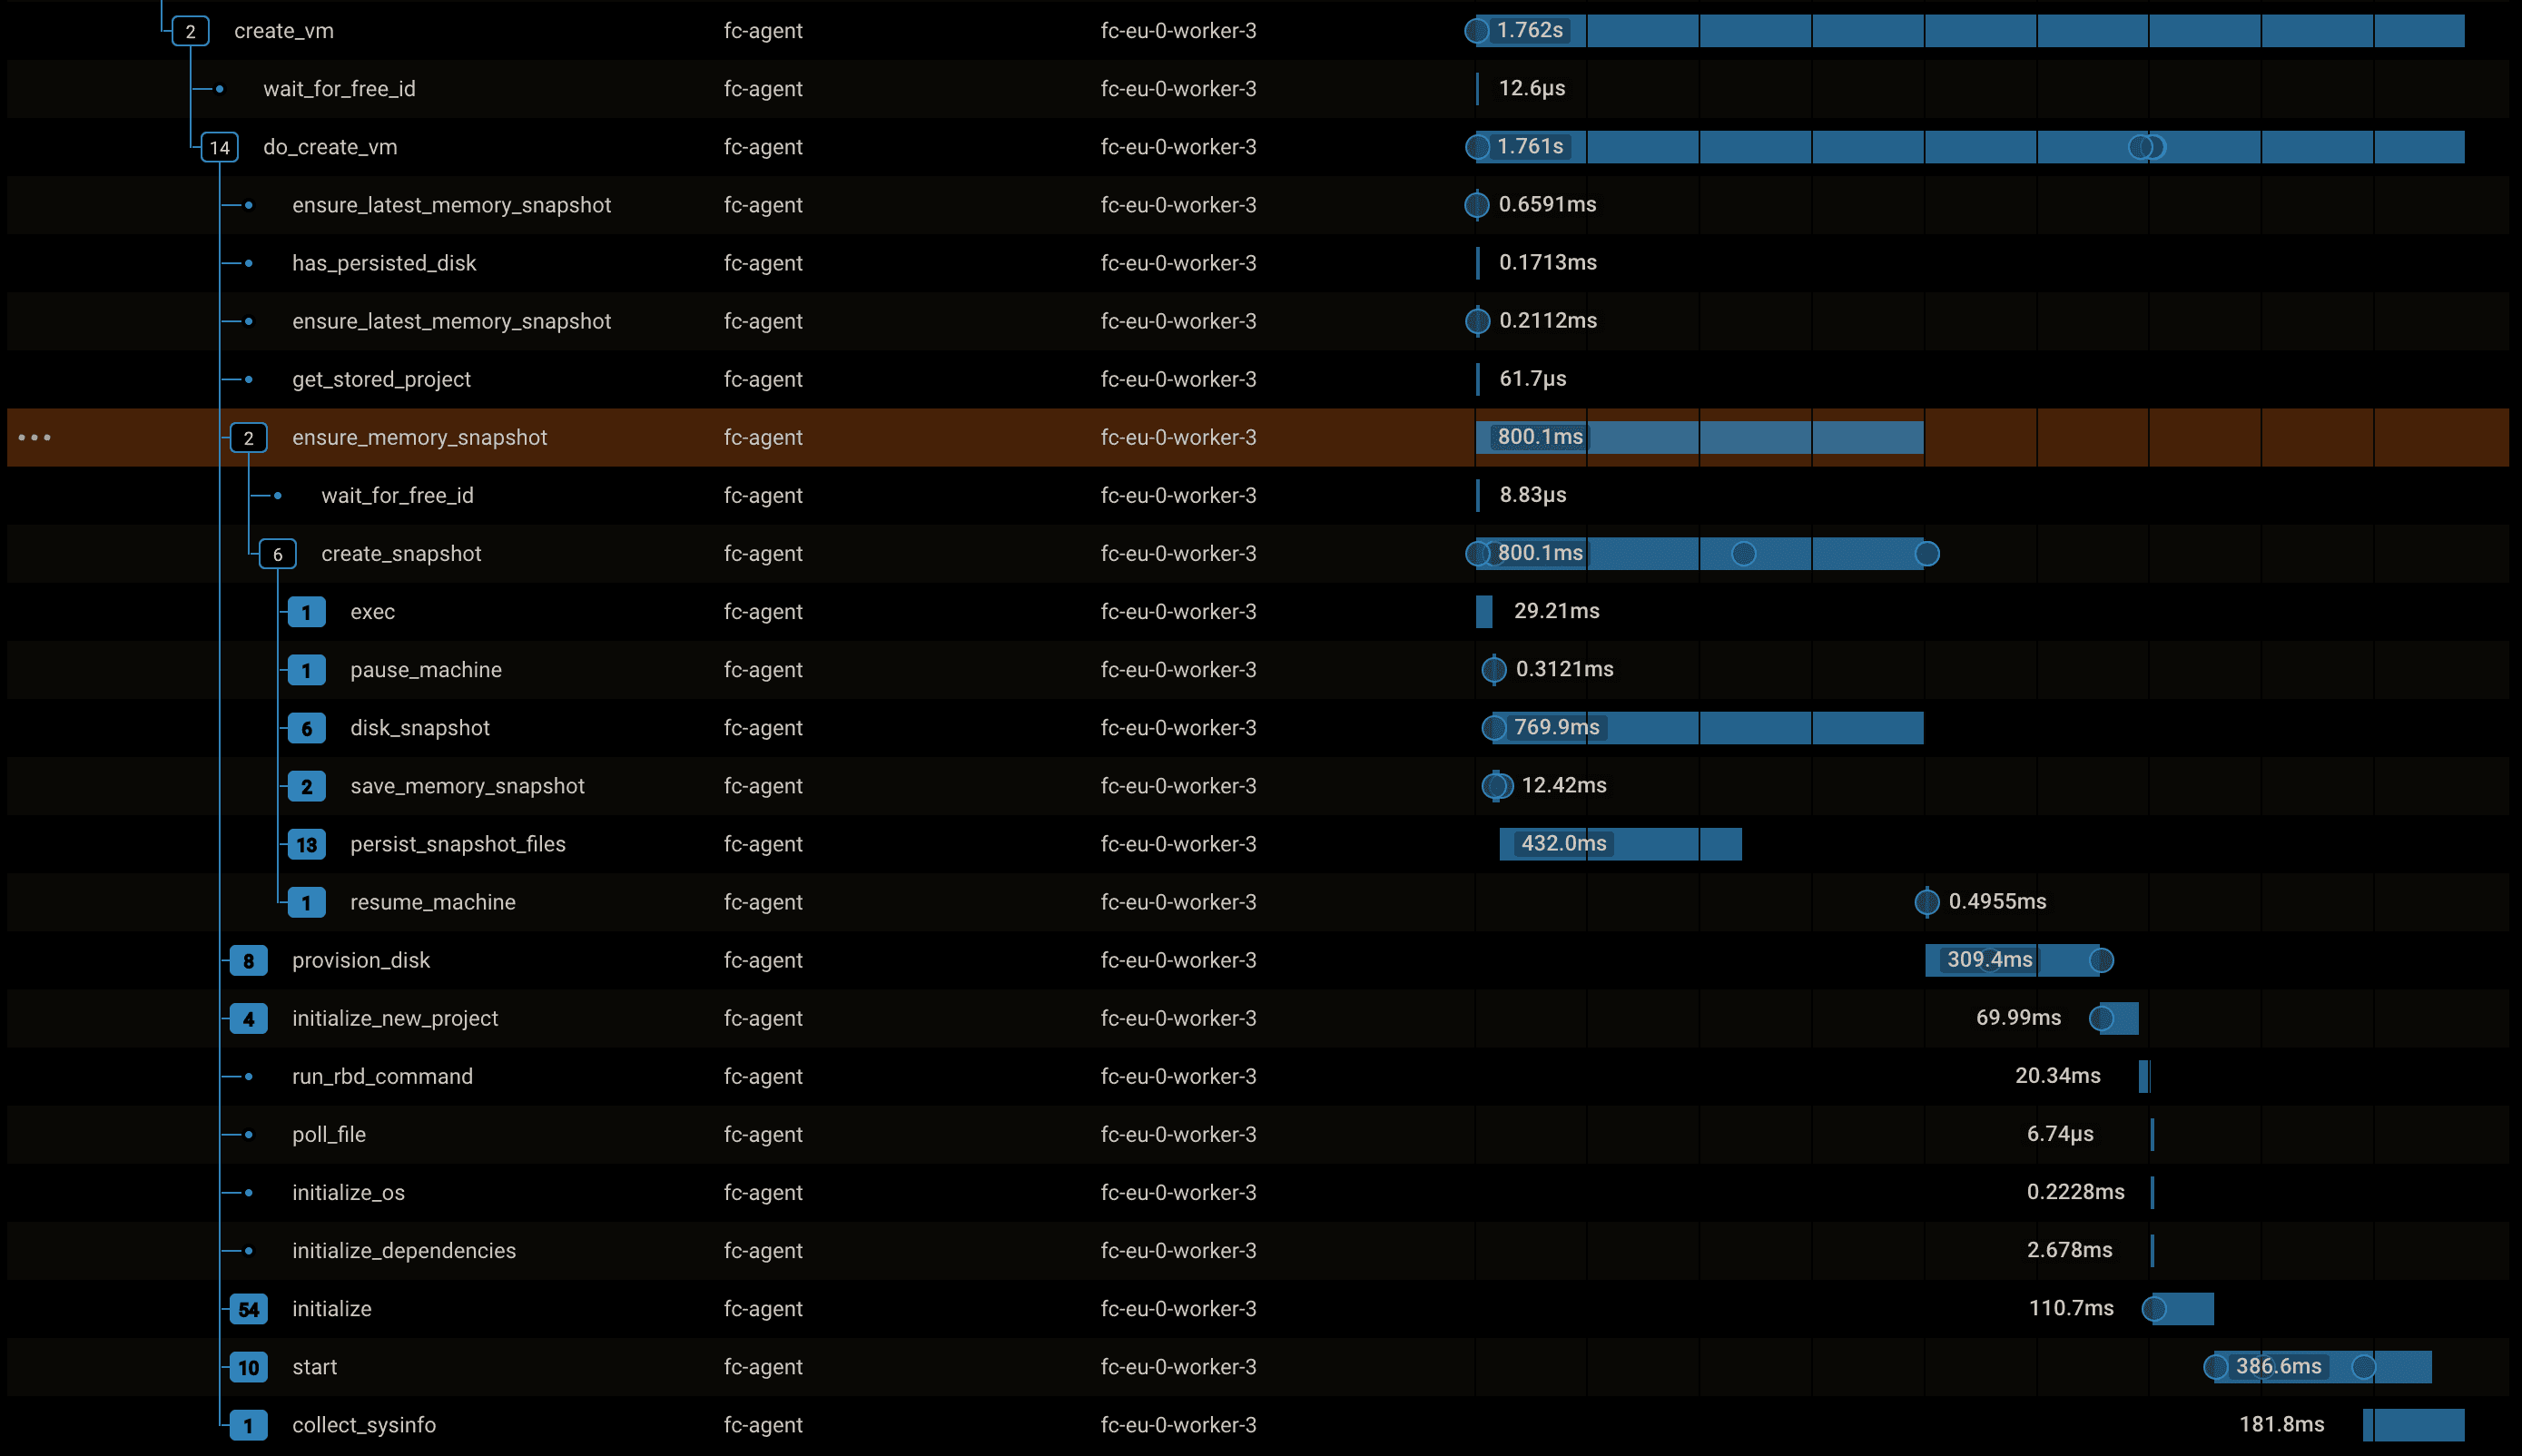Click the 61.7µs duration of get_stored_project
The image size is (2522, 1456).
pyautogui.click(x=1532, y=378)
